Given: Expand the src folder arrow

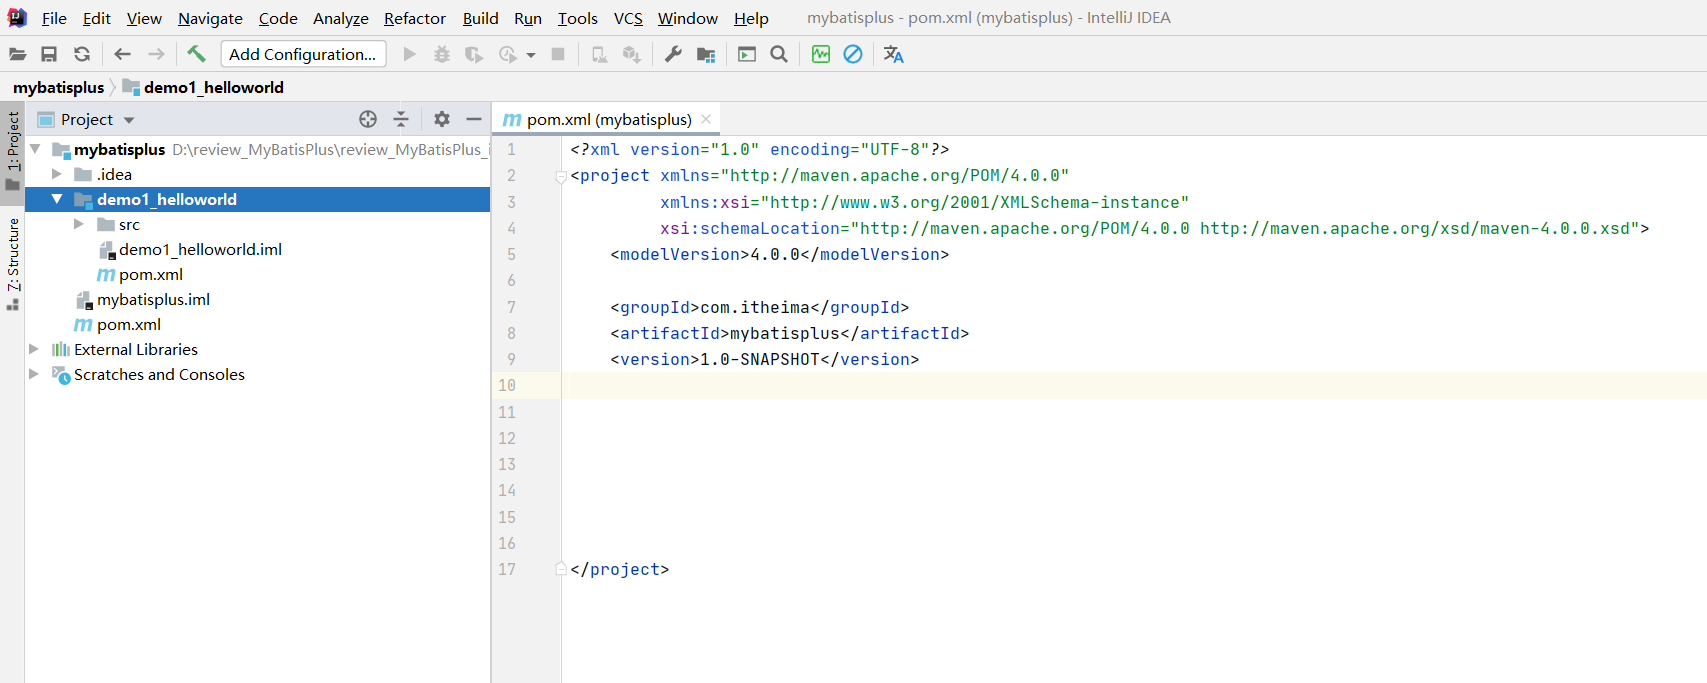Looking at the screenshot, I should [79, 224].
